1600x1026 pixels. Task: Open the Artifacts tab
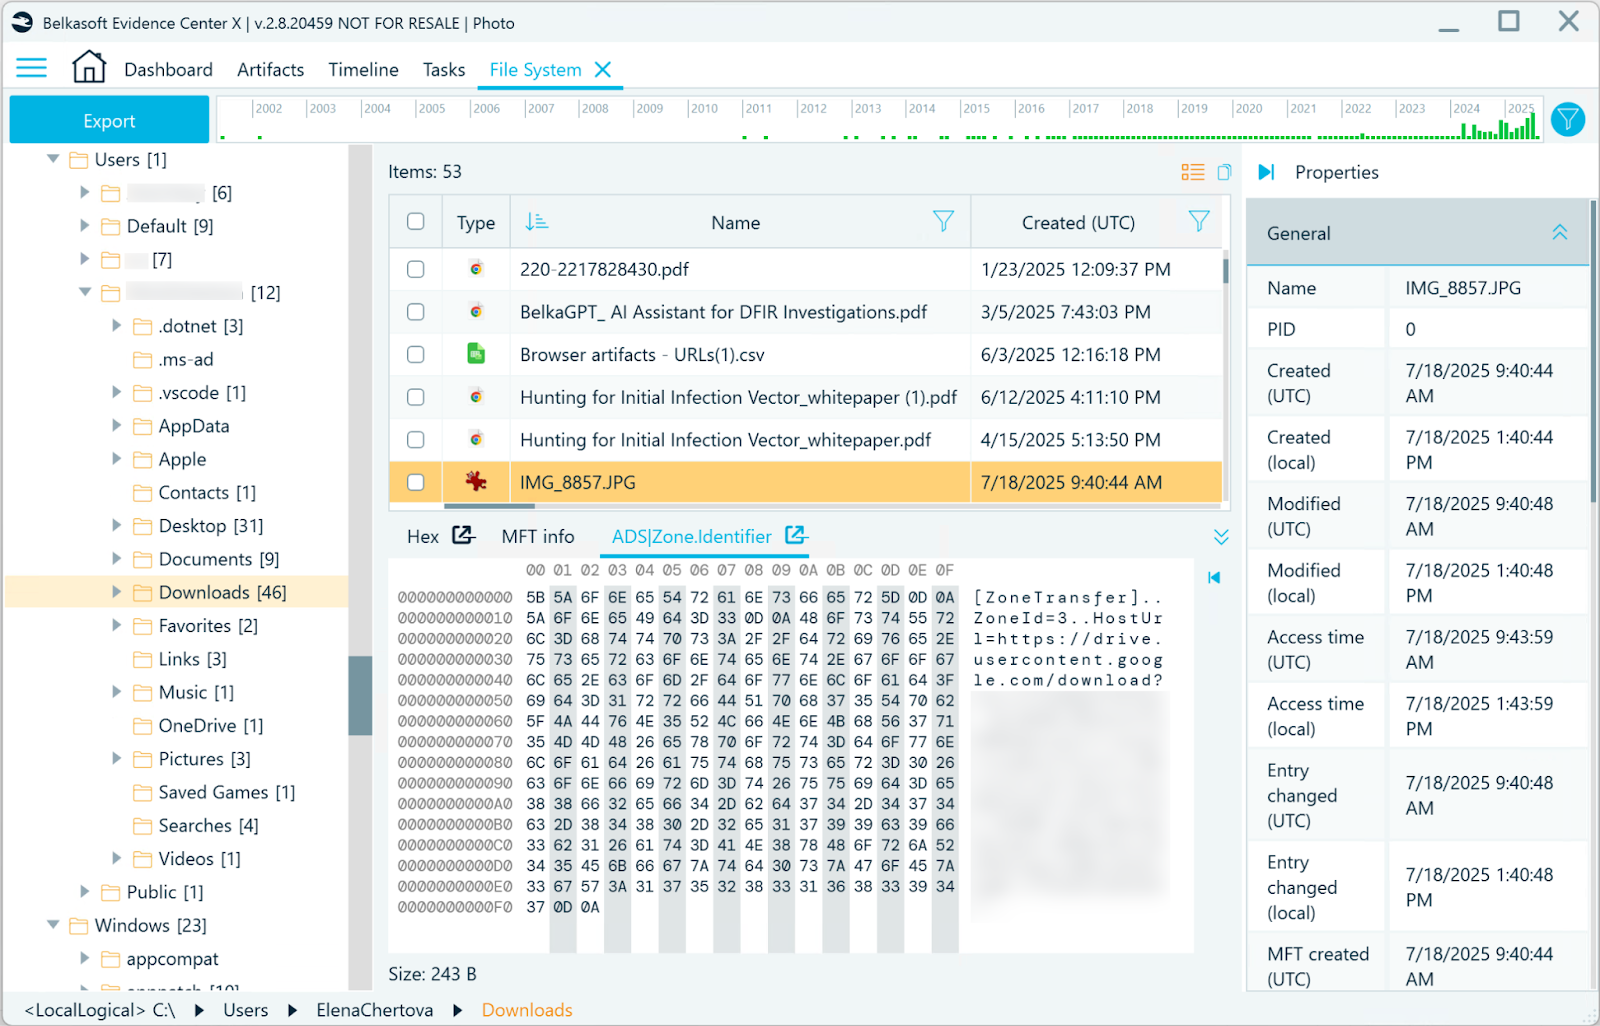[x=270, y=69]
